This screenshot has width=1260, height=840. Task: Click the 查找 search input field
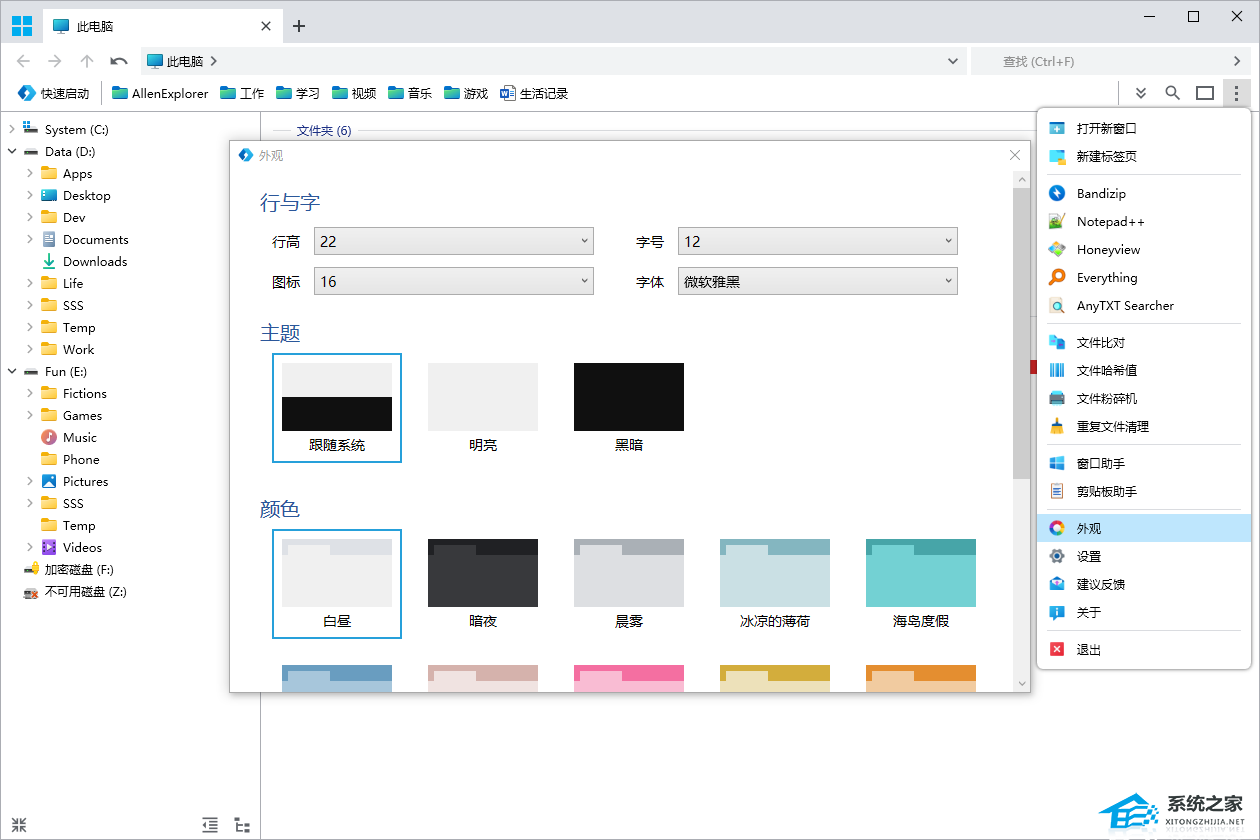pyautogui.click(x=1100, y=61)
